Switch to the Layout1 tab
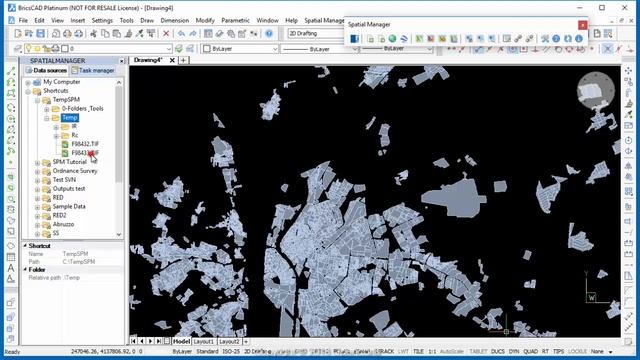 [203, 341]
